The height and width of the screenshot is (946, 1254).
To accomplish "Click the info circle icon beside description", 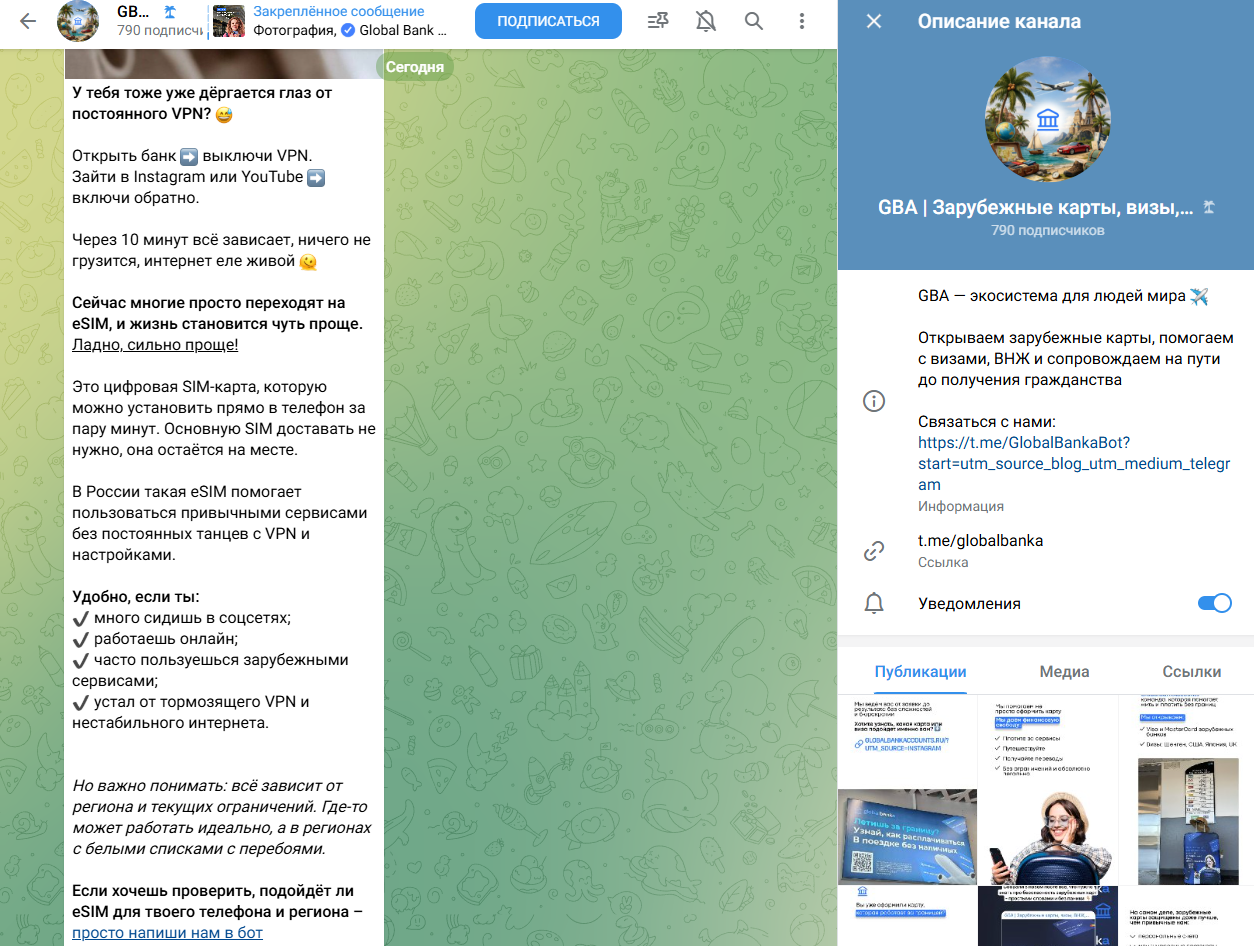I will 874,401.
